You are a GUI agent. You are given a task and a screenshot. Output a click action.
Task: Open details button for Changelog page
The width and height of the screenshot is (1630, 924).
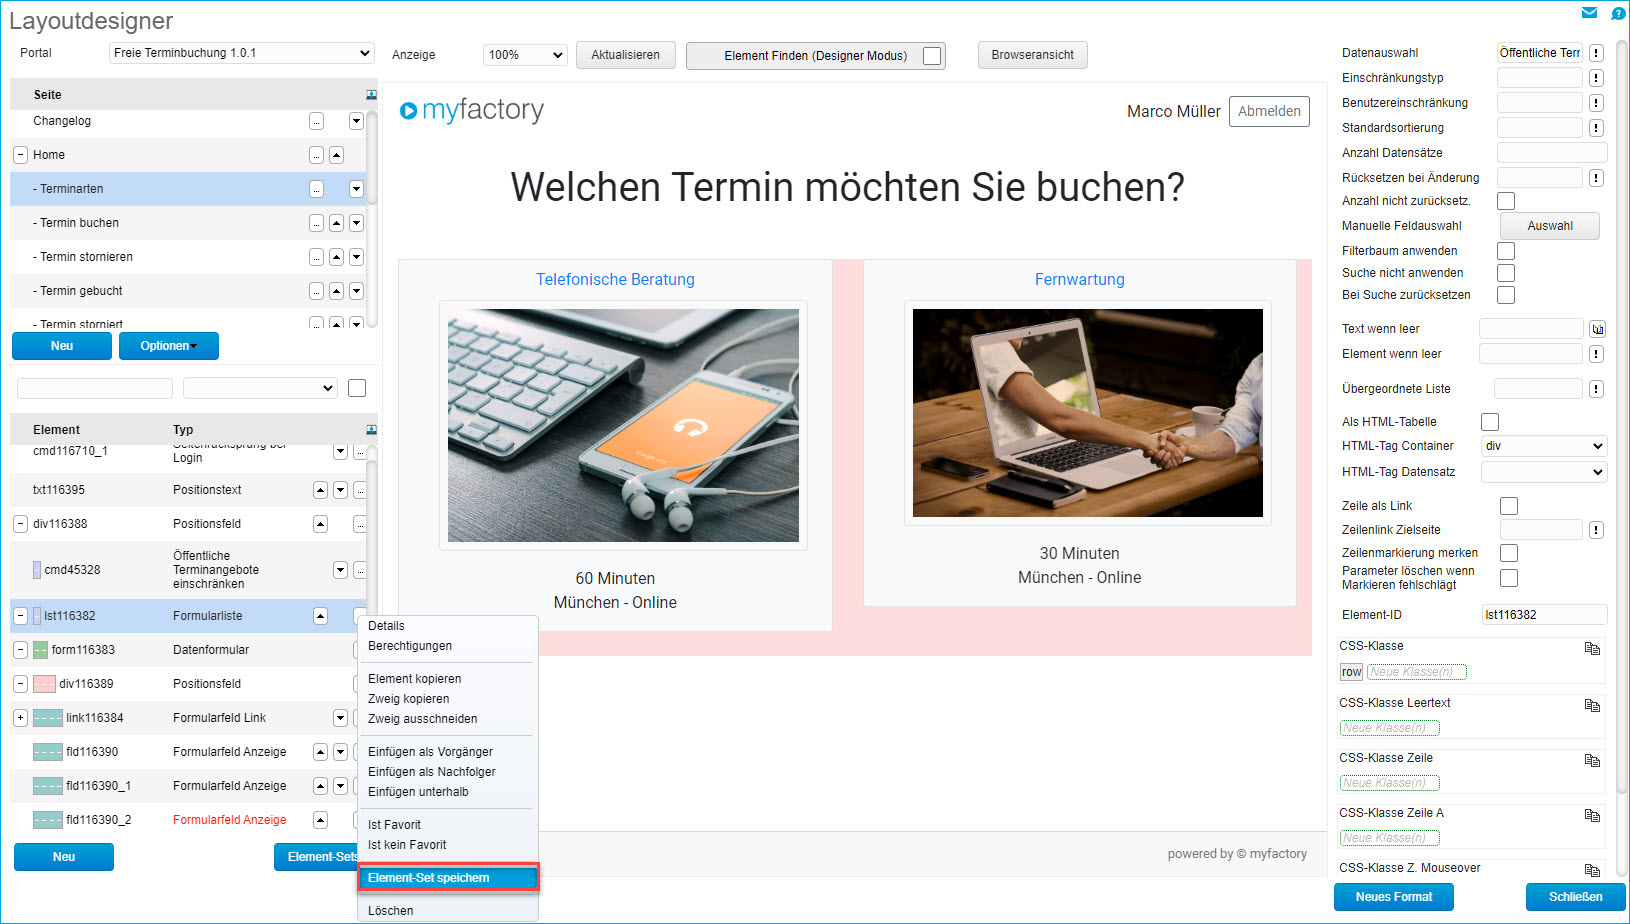coord(316,121)
